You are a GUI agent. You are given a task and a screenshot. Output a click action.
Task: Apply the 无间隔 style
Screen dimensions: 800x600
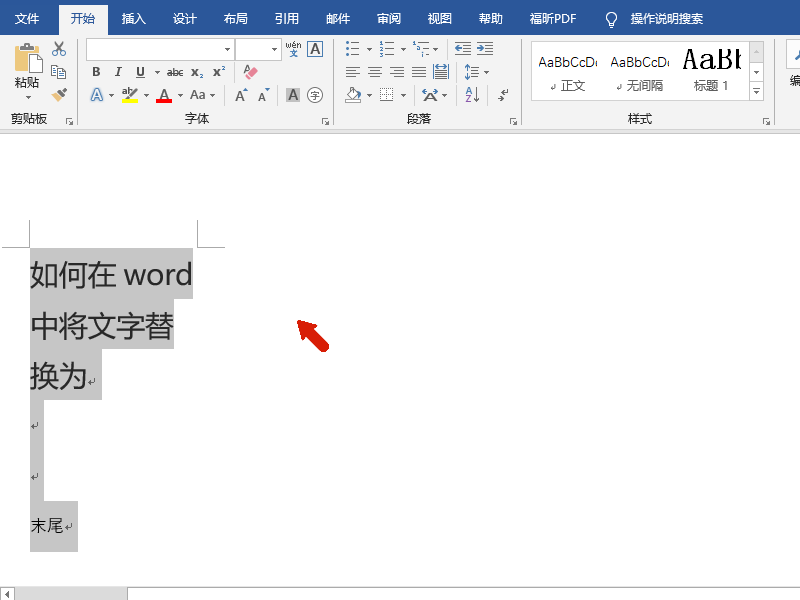pos(640,72)
